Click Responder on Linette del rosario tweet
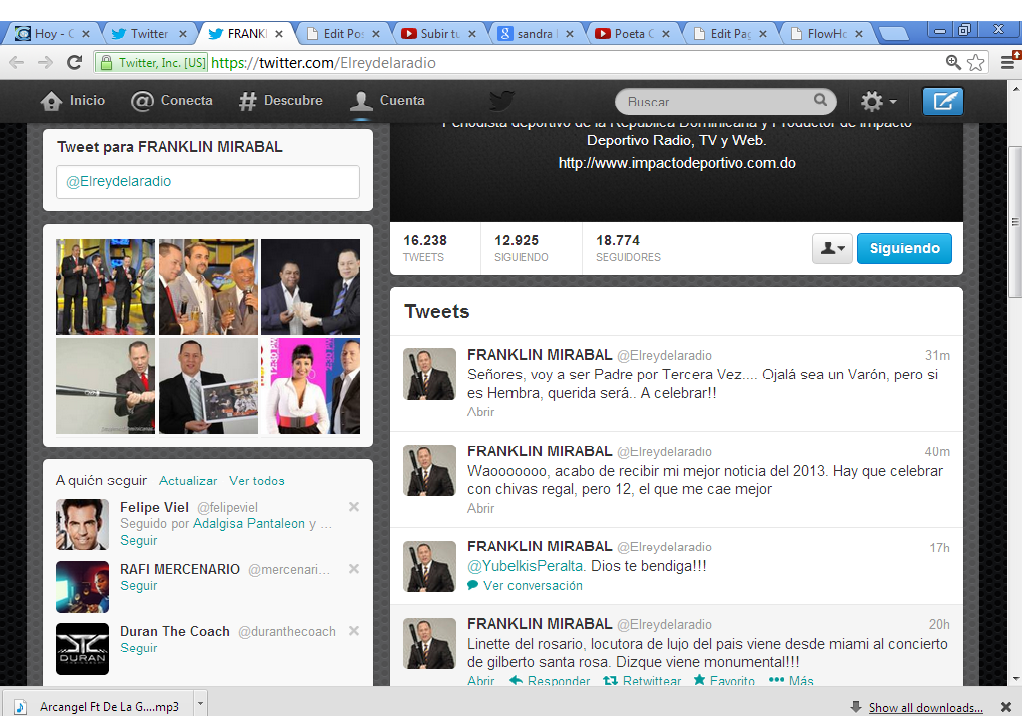This screenshot has width=1022, height=716. tap(549, 680)
